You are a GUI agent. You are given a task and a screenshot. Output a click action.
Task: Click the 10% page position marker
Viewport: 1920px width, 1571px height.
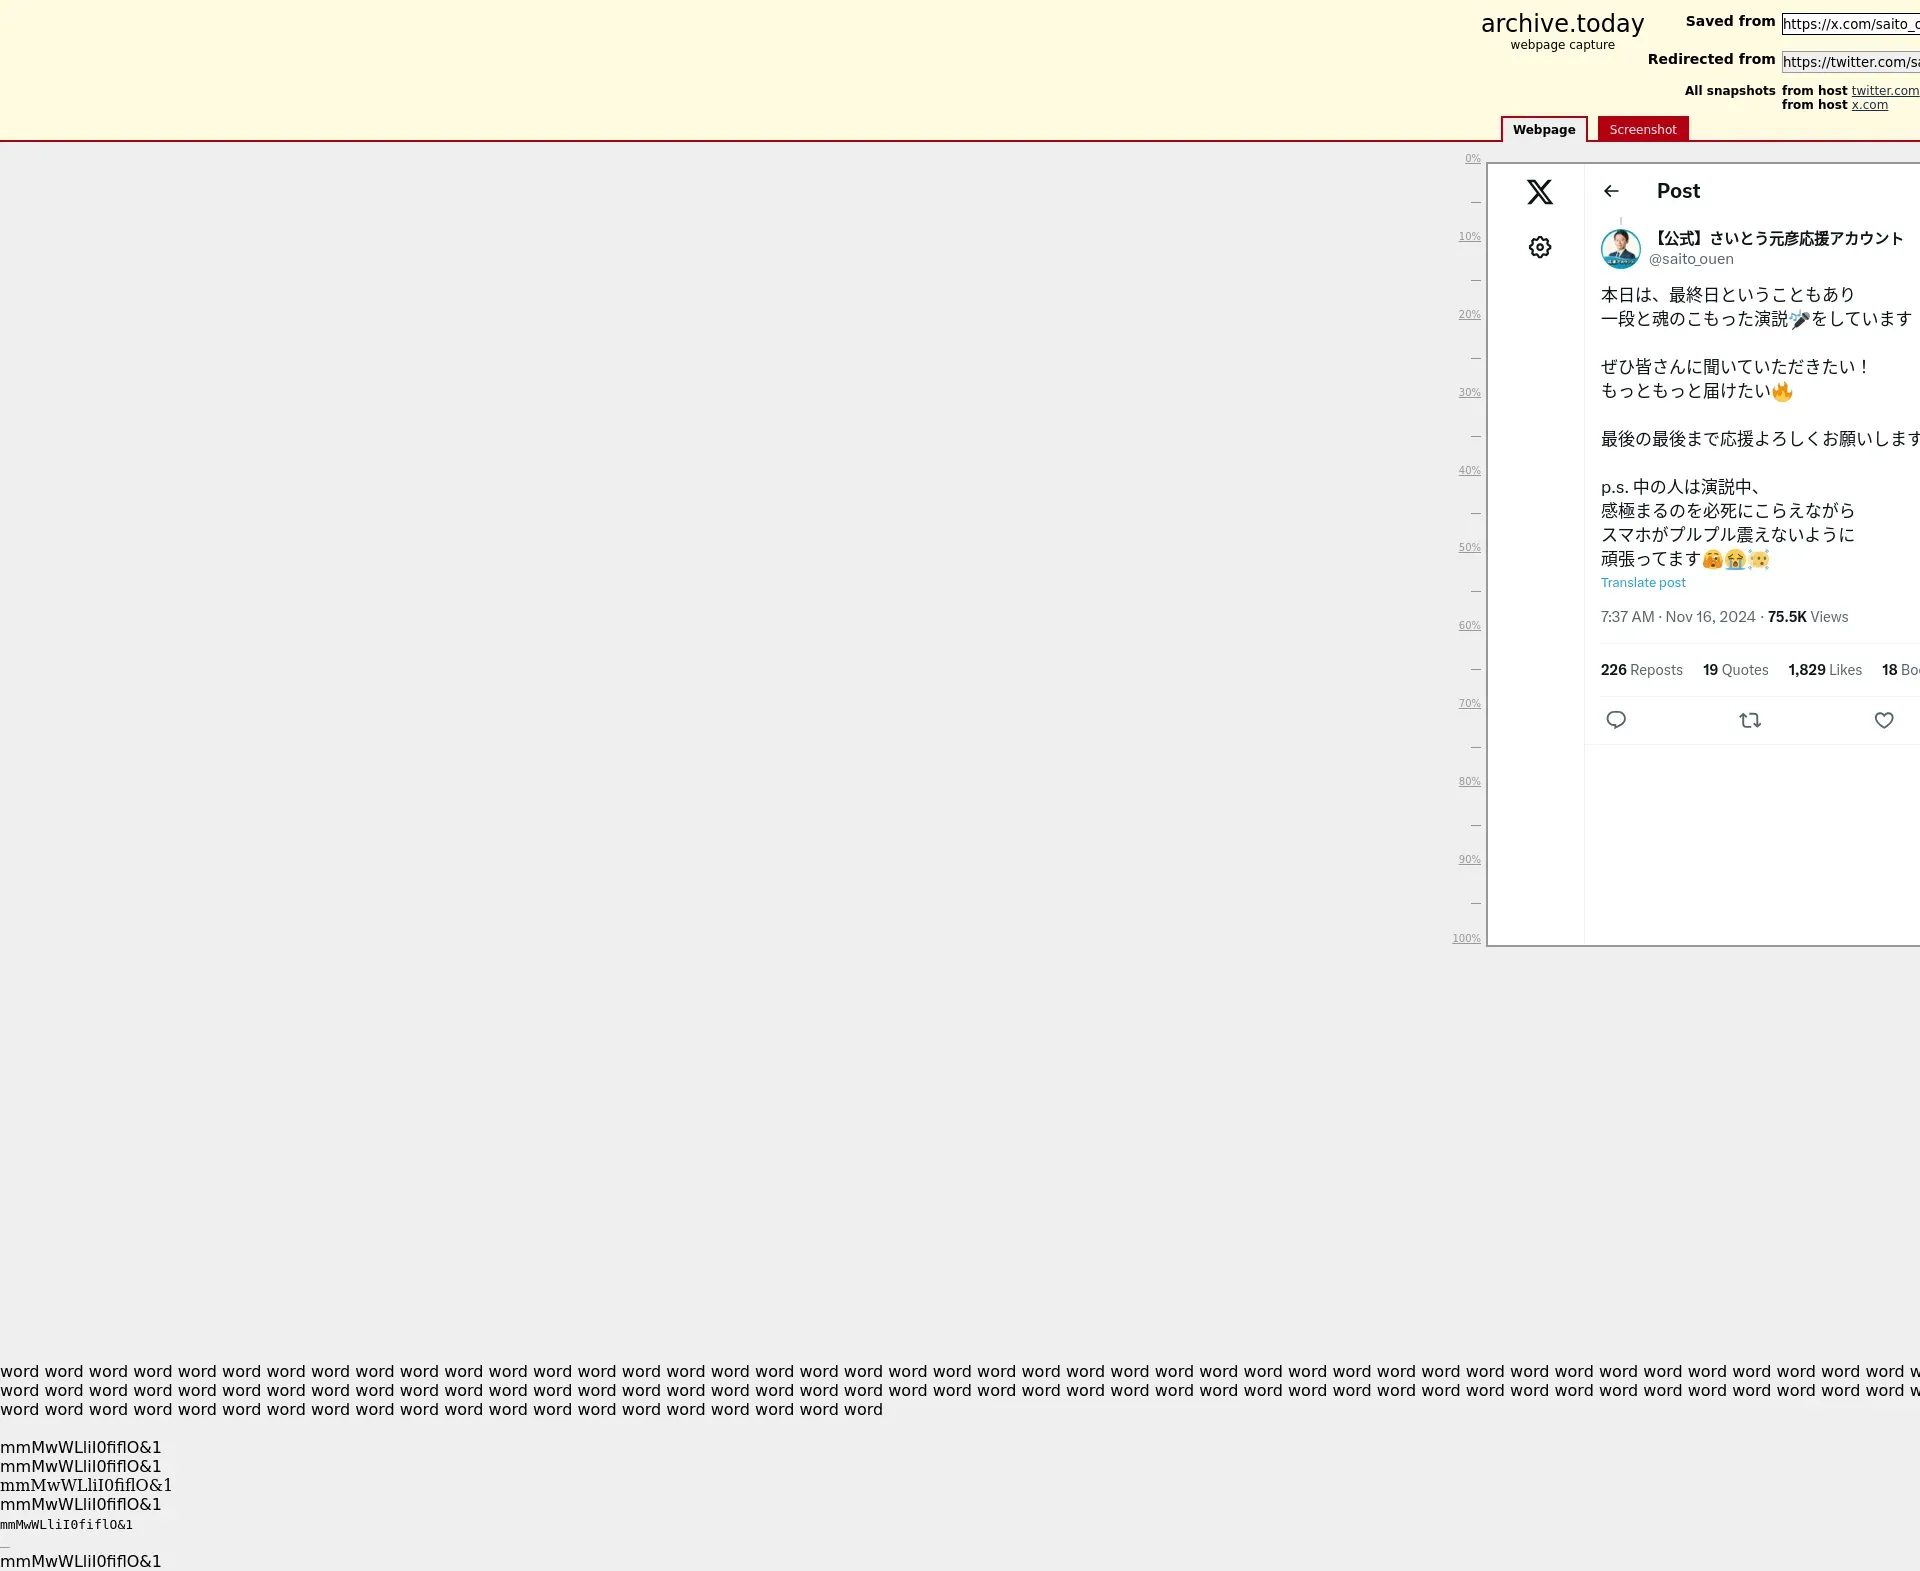click(x=1468, y=237)
